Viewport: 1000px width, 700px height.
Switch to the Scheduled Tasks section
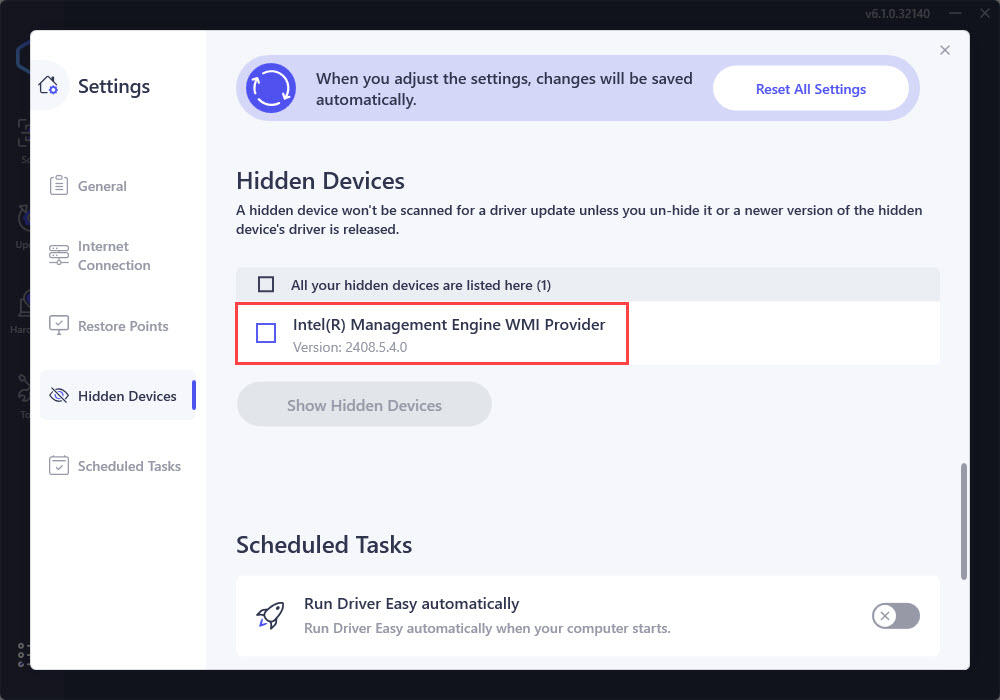point(129,466)
